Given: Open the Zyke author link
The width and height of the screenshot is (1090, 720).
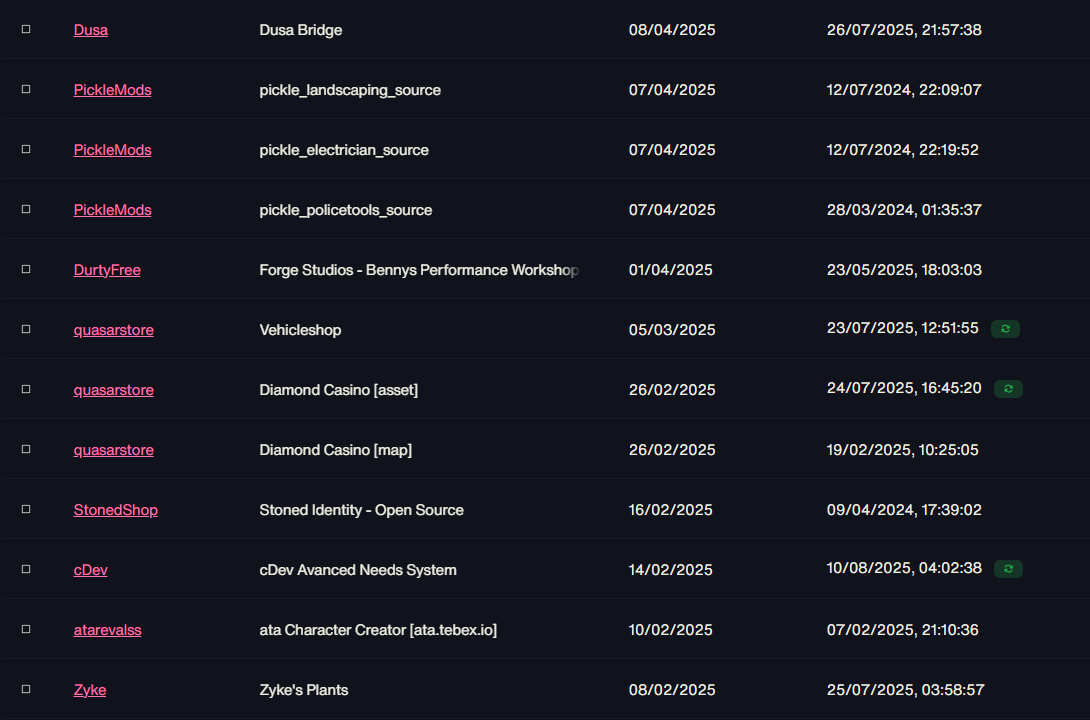Looking at the screenshot, I should 90,690.
